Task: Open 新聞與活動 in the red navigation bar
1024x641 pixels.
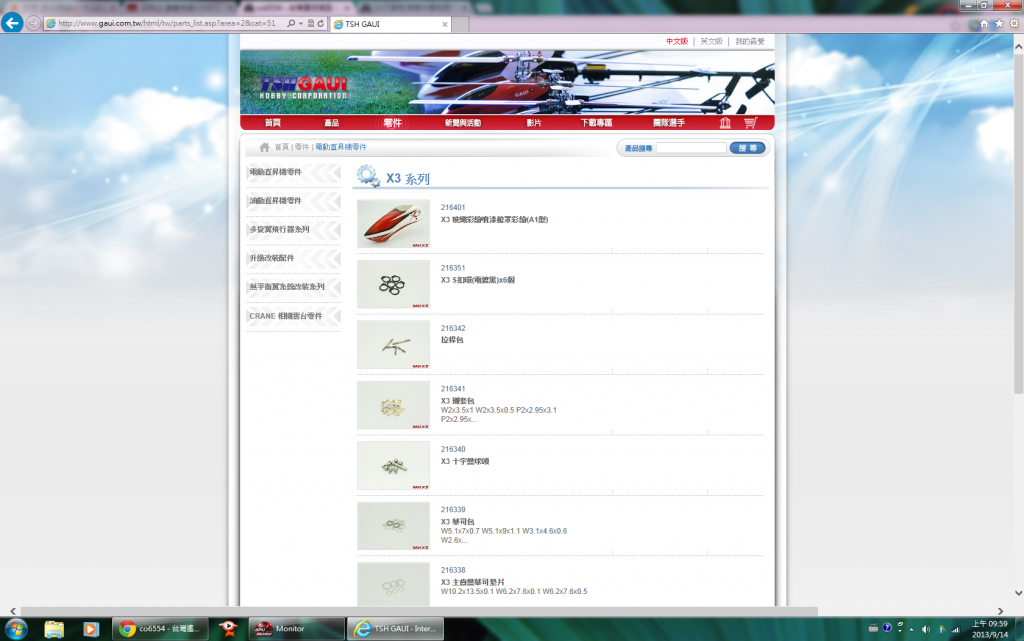Action: [463, 123]
